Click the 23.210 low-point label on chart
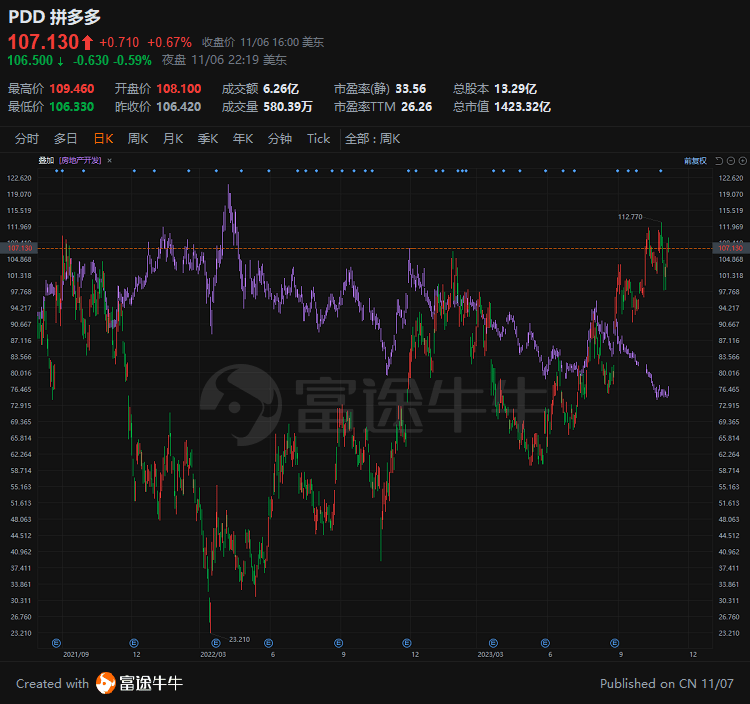750x704 pixels. (x=240, y=639)
